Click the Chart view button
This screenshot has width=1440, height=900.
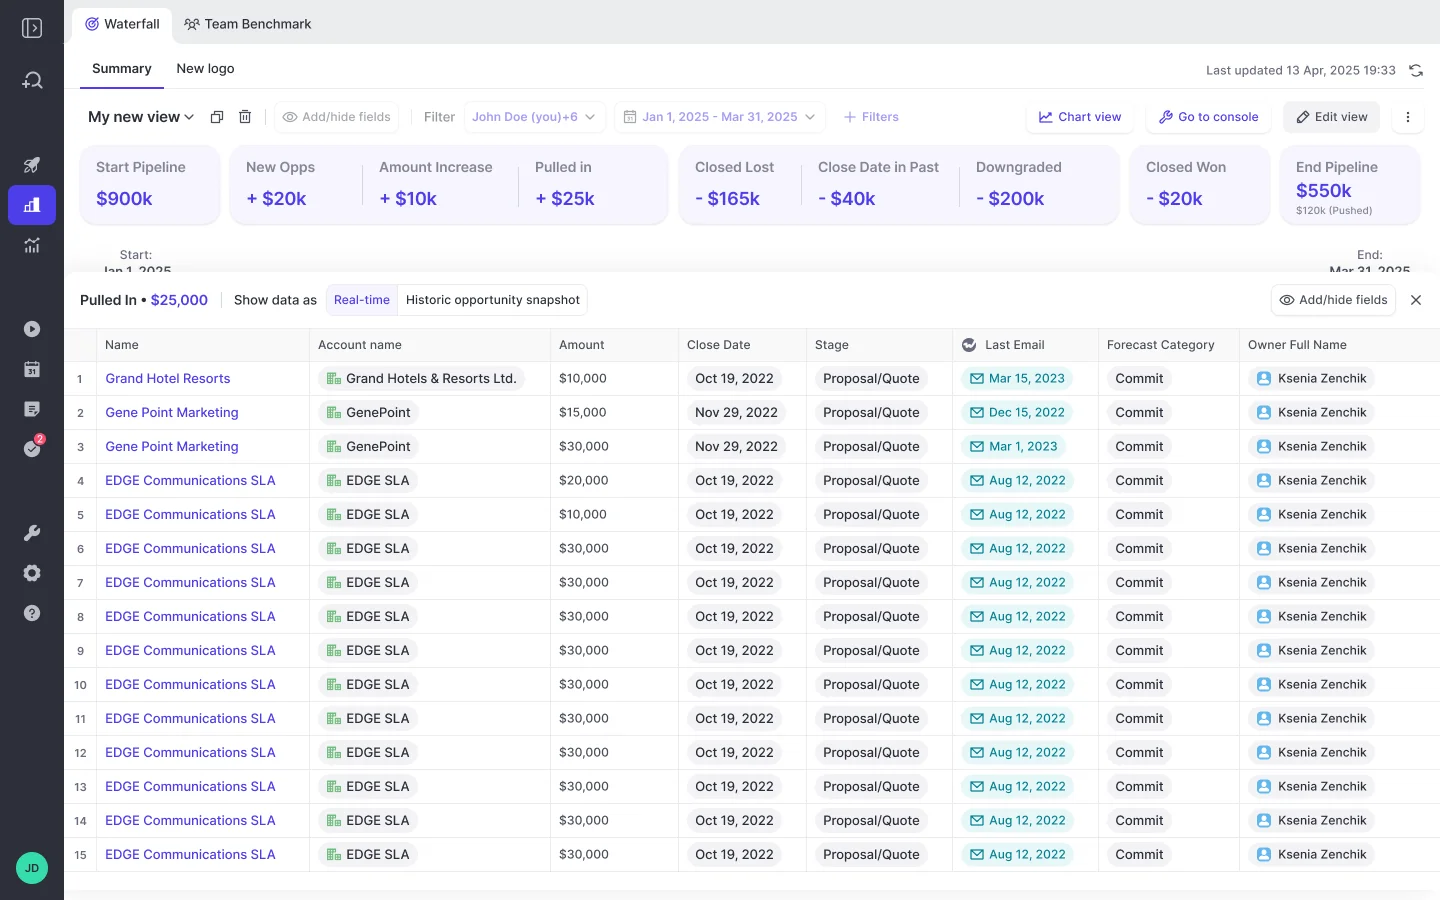pos(1080,117)
